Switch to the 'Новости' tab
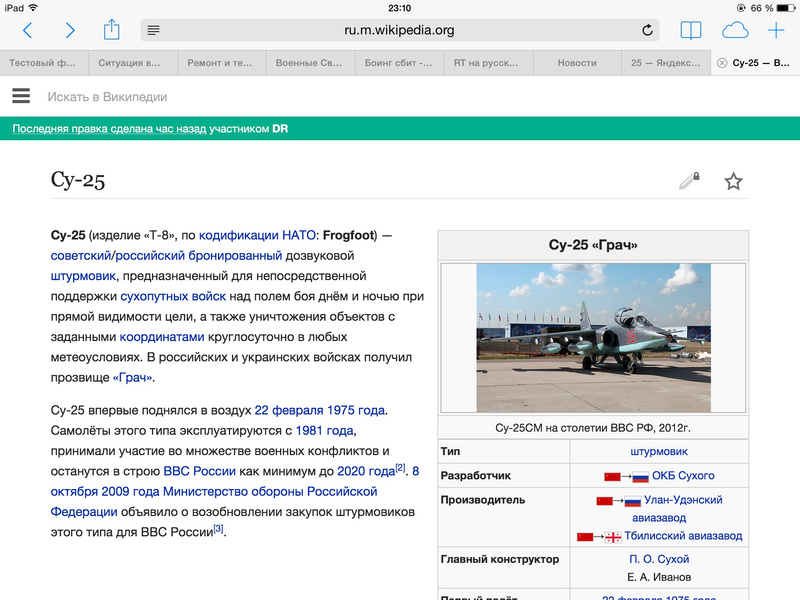Image resolution: width=800 pixels, height=600 pixels. (x=577, y=63)
